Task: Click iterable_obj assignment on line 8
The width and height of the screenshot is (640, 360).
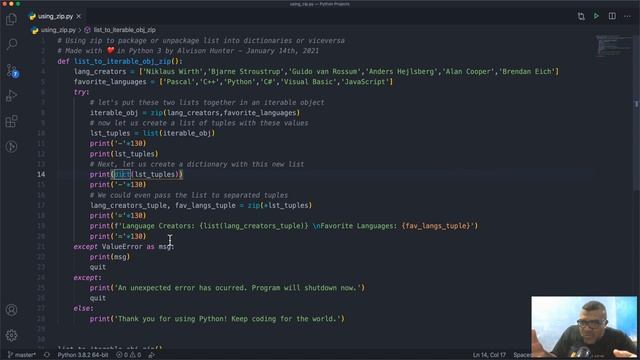Action: [195, 113]
